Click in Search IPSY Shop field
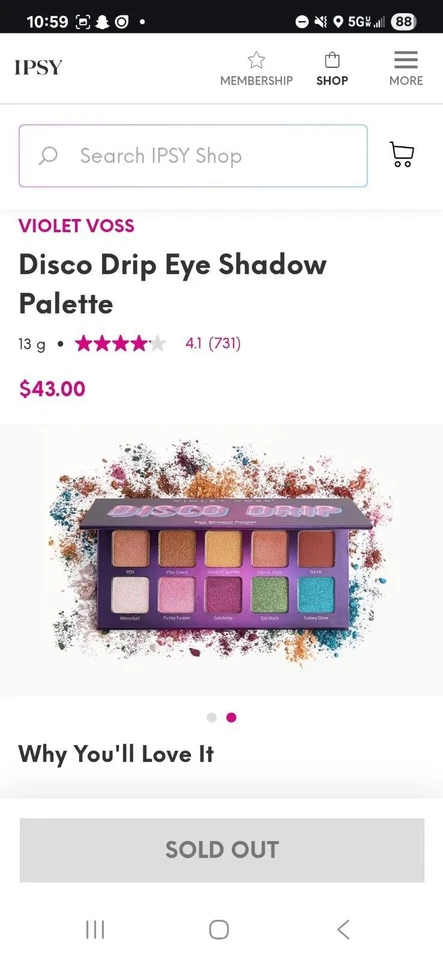 tap(193, 156)
